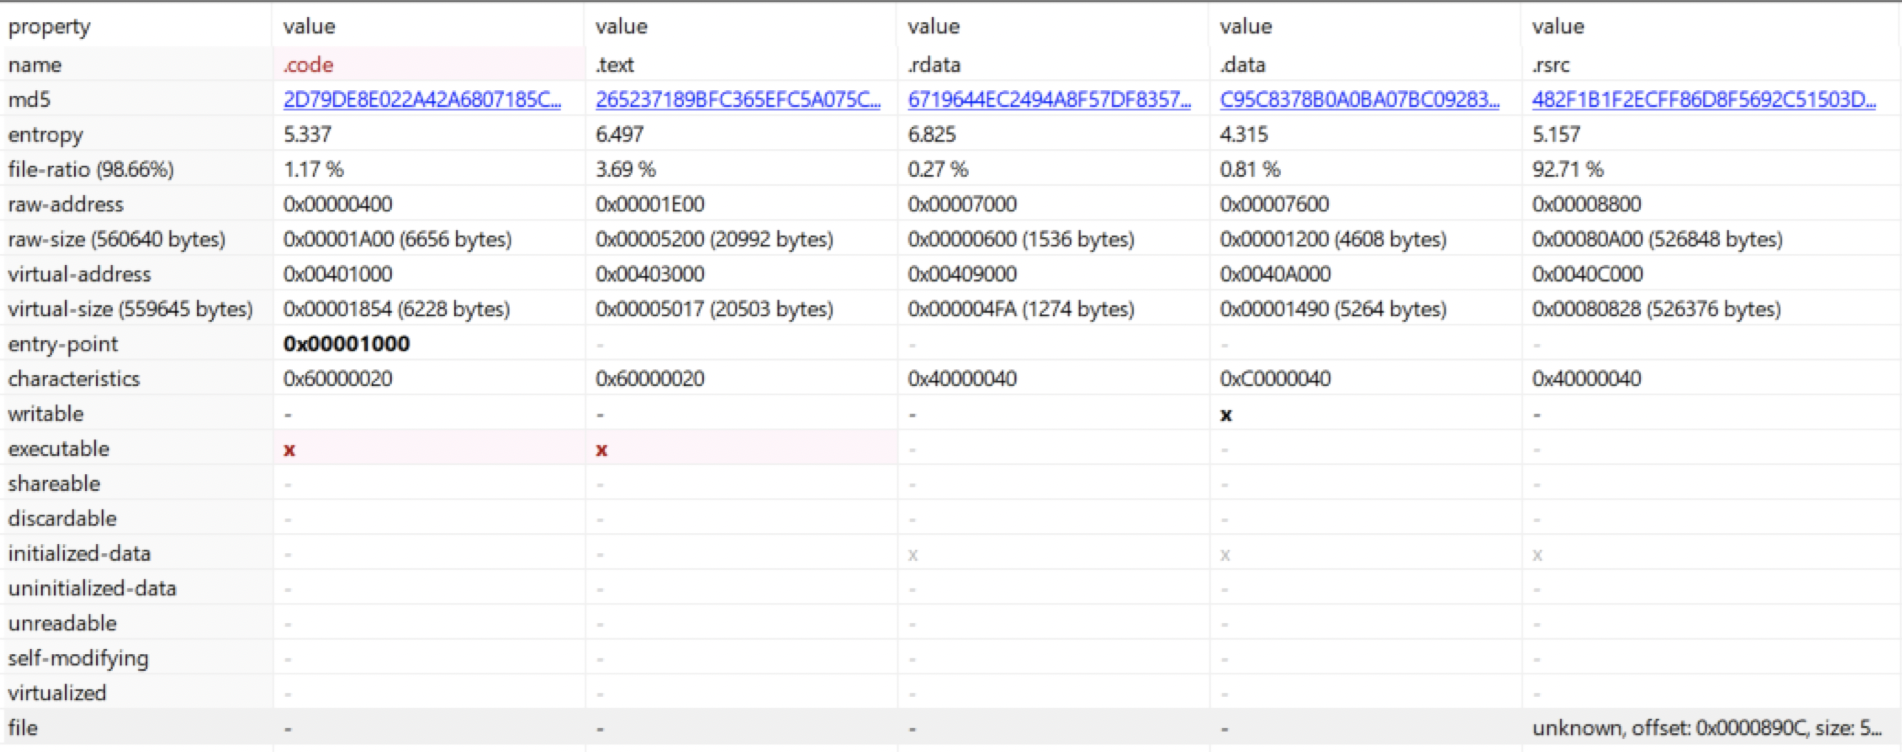Select virtual-size 0x000004FA (1274 bytes)

click(x=1021, y=309)
